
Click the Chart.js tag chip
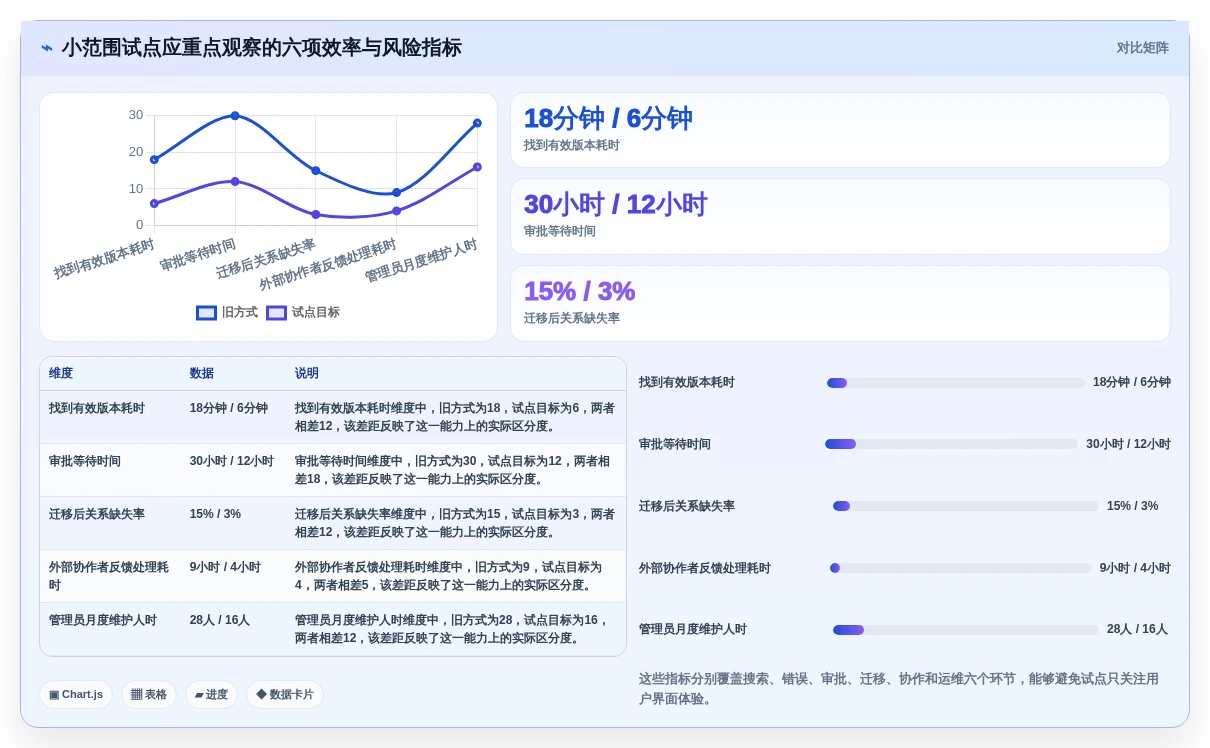click(76, 694)
